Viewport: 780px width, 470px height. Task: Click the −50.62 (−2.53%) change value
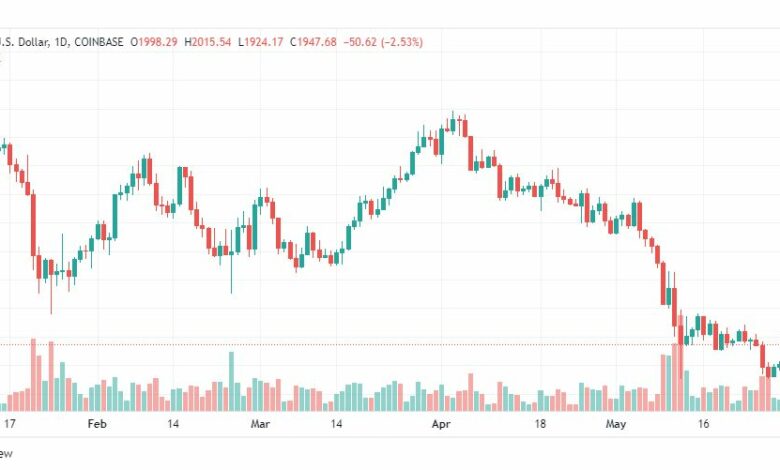coord(383,42)
